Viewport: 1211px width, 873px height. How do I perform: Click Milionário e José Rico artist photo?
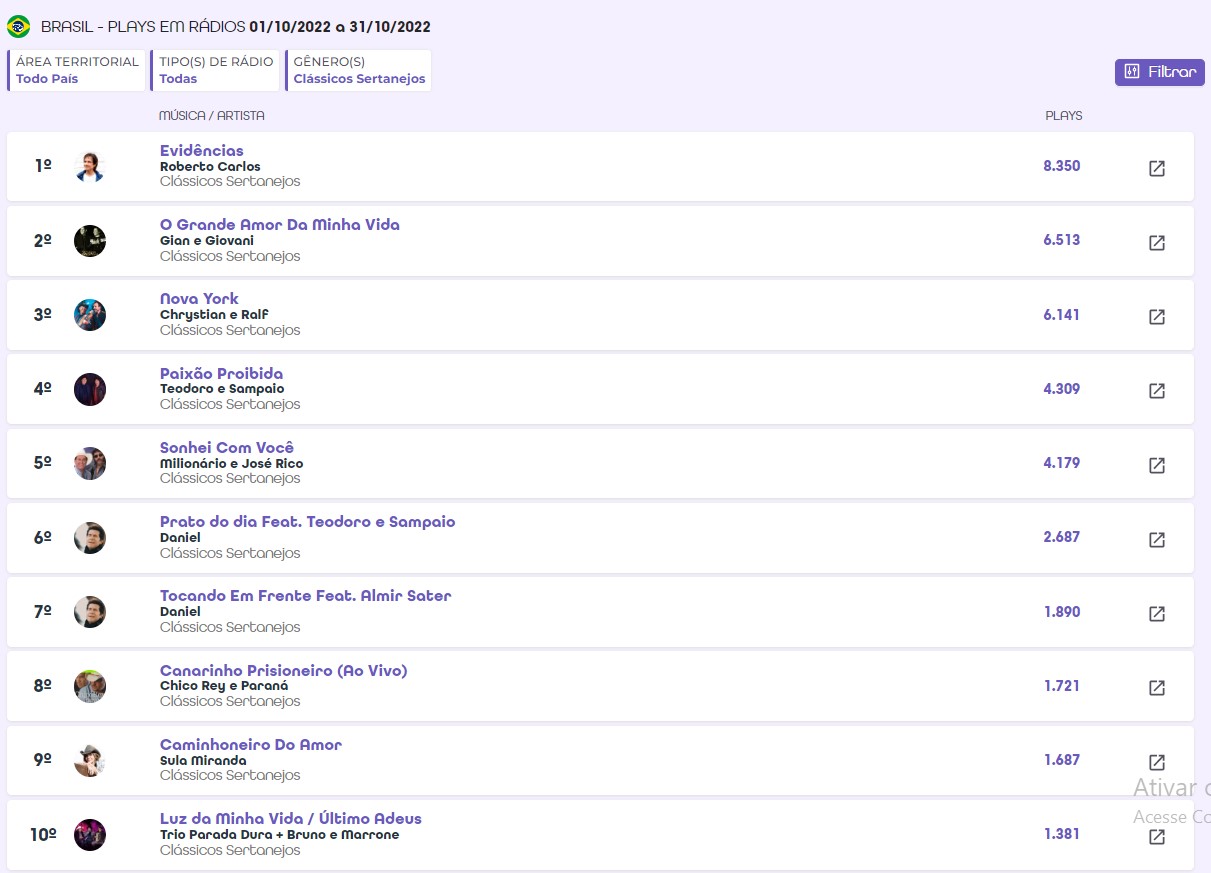pyautogui.click(x=90, y=463)
